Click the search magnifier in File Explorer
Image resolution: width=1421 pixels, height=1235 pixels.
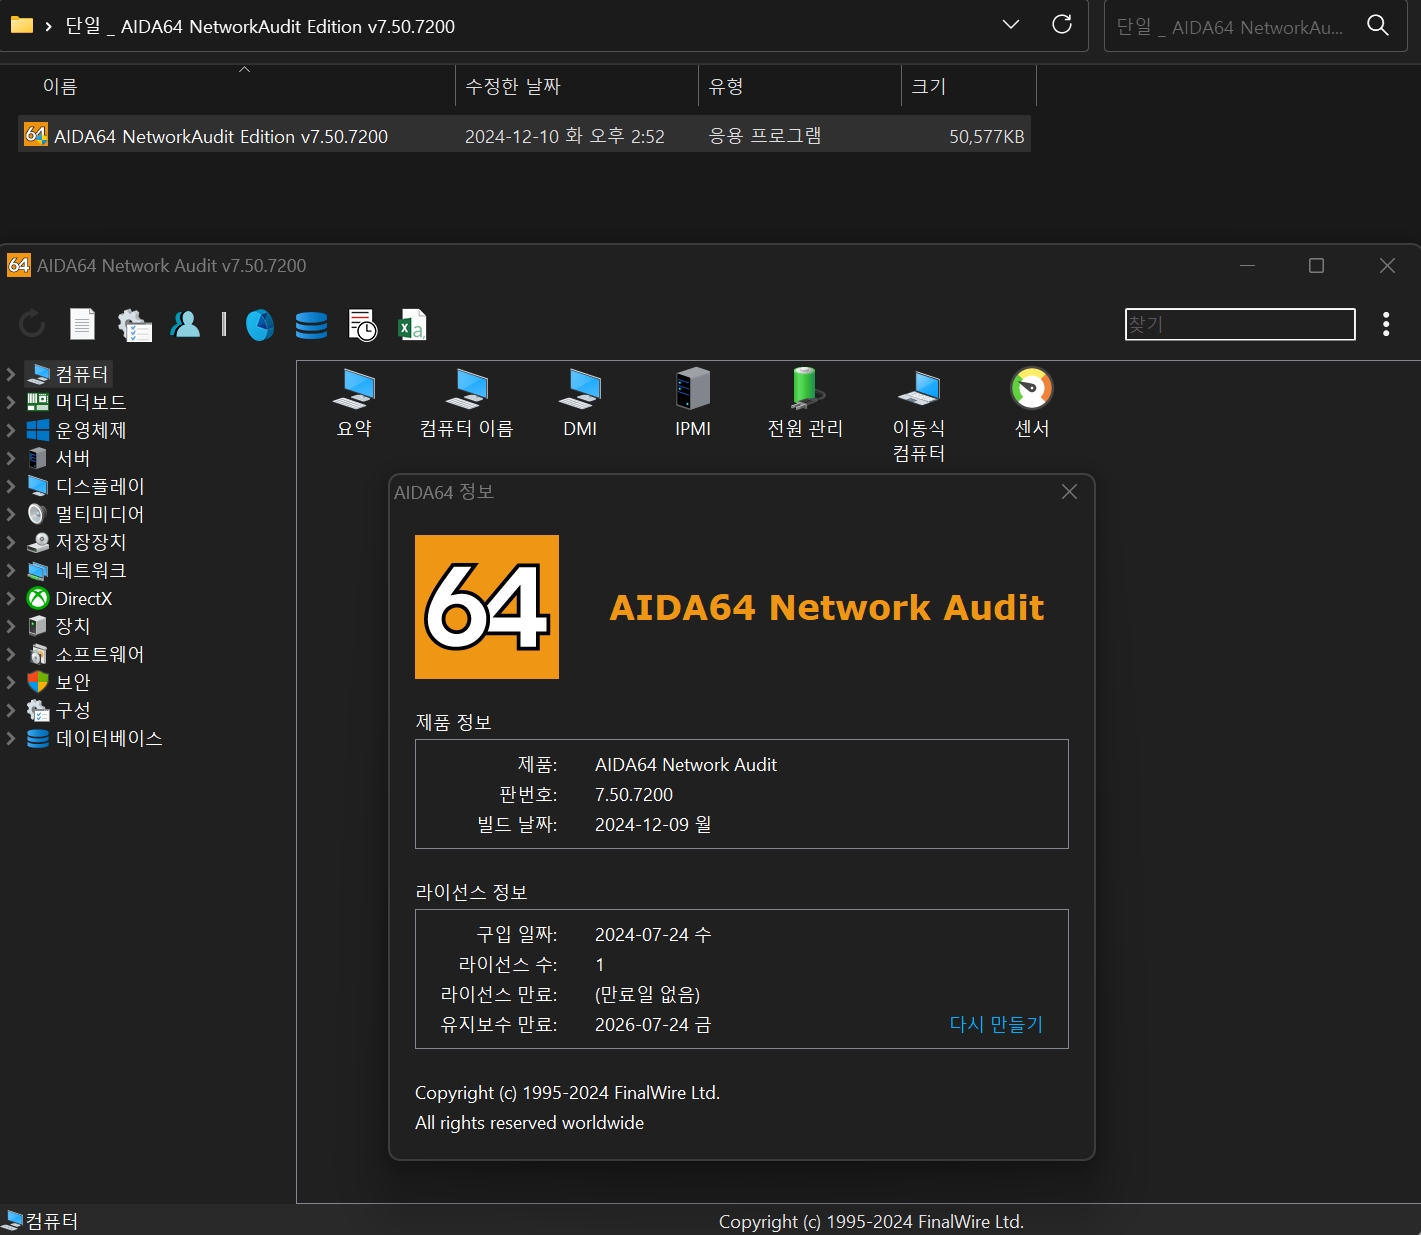[x=1378, y=26]
